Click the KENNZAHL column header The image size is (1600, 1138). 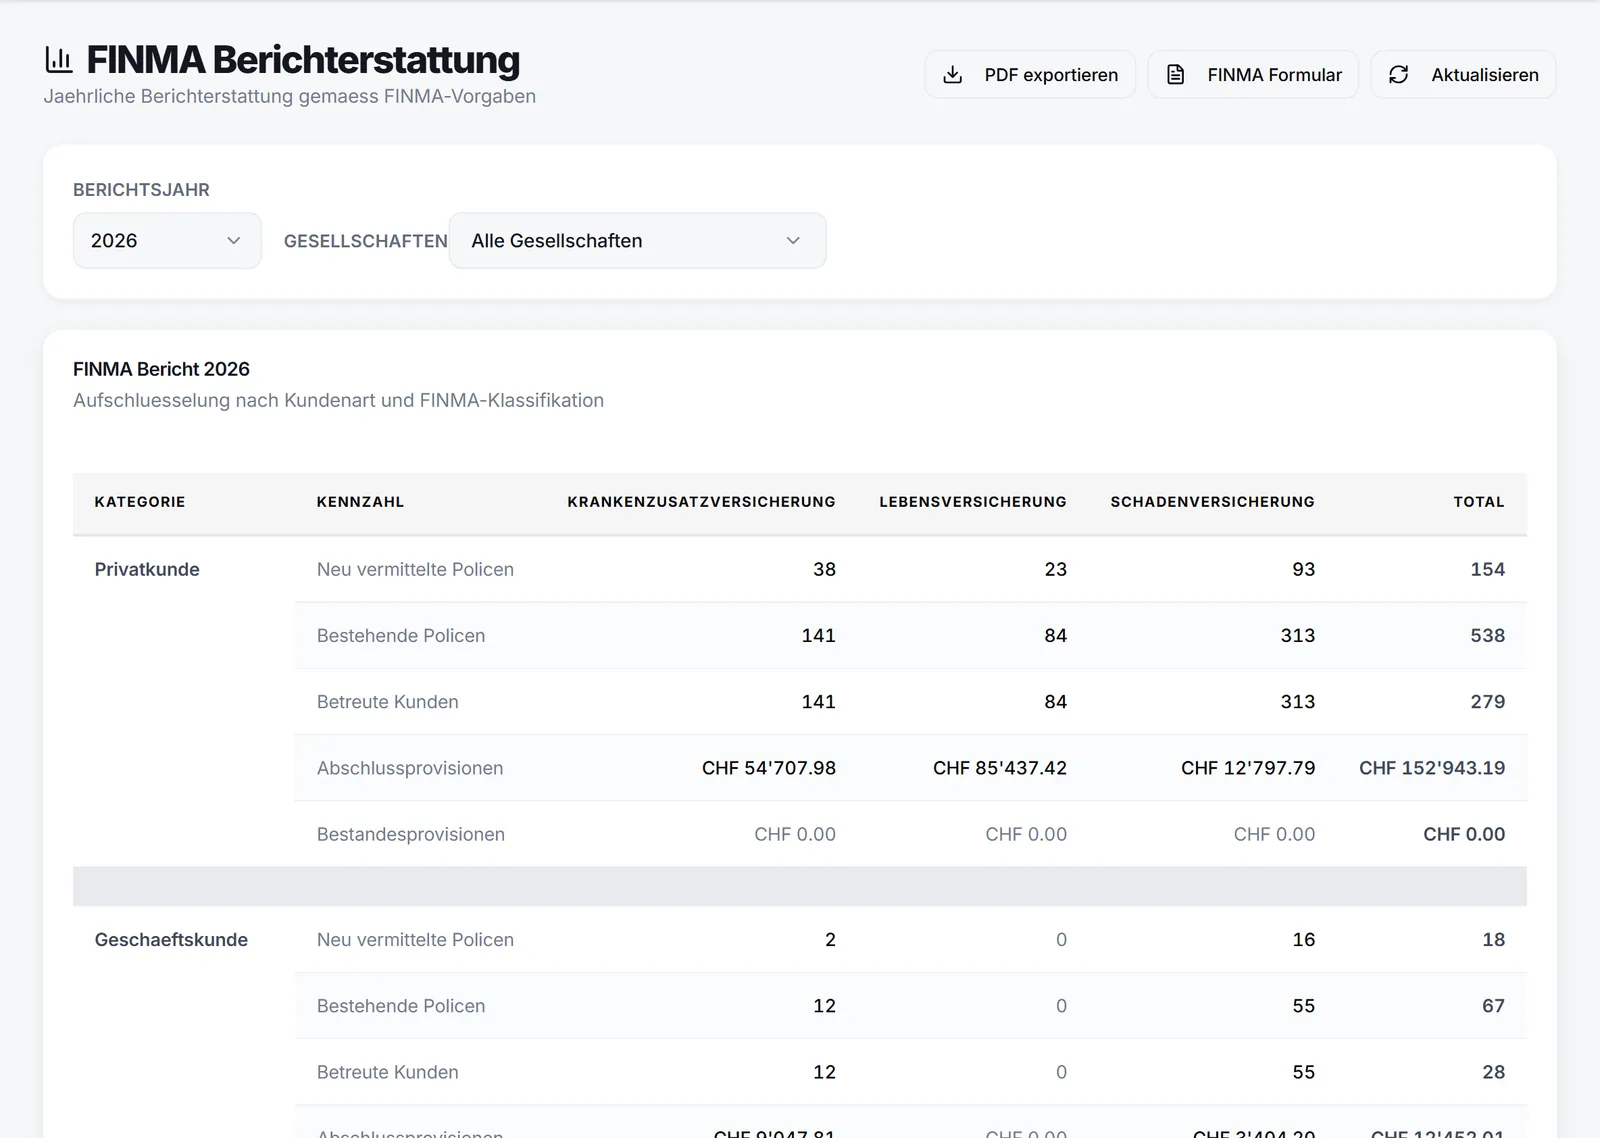pyautogui.click(x=360, y=502)
